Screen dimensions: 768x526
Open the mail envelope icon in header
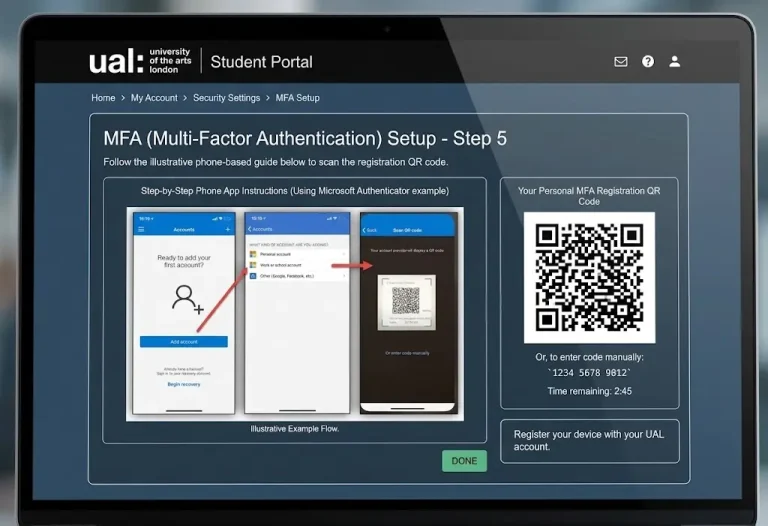621,61
